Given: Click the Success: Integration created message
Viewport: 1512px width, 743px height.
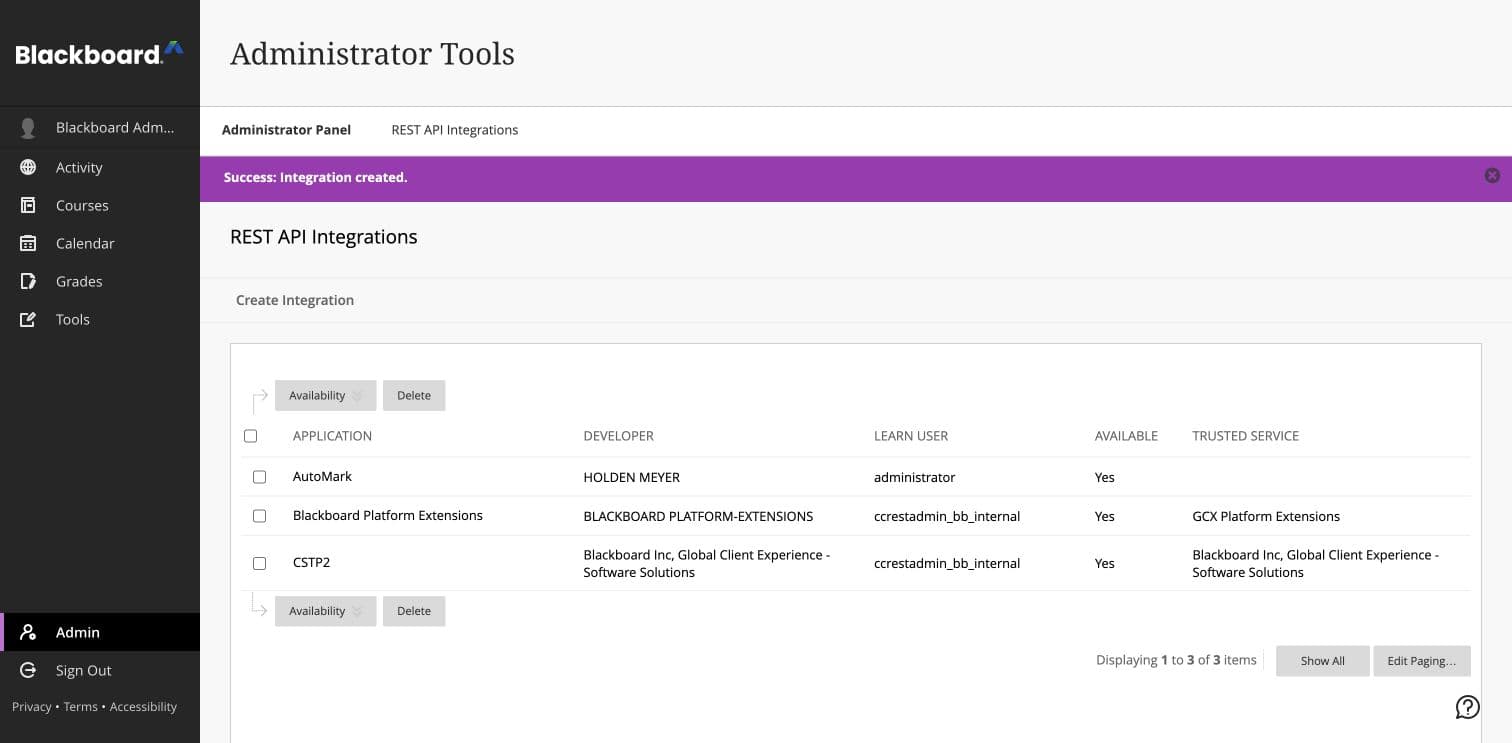Looking at the screenshot, I should click(315, 178).
